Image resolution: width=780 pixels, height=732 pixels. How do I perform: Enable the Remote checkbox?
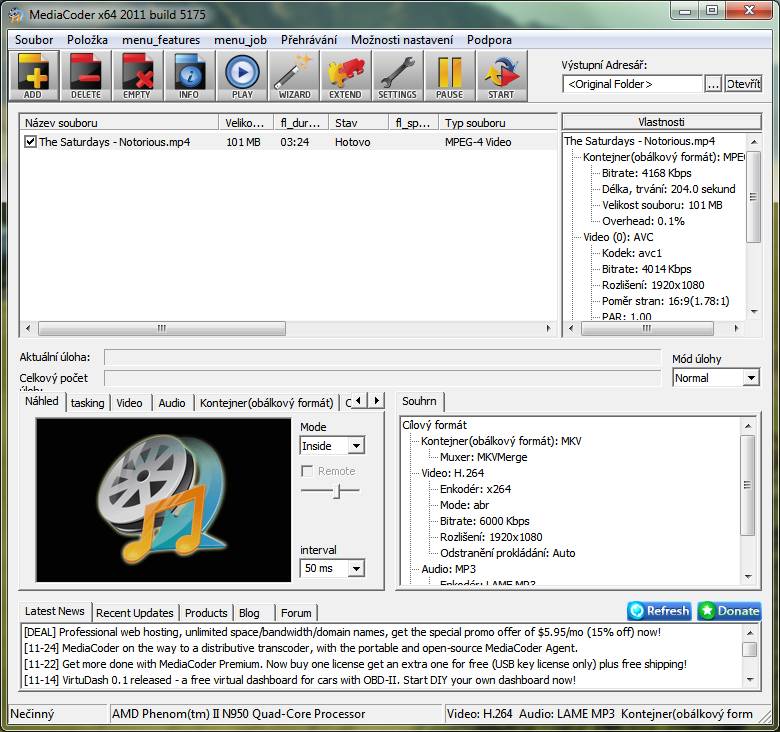[x=307, y=471]
